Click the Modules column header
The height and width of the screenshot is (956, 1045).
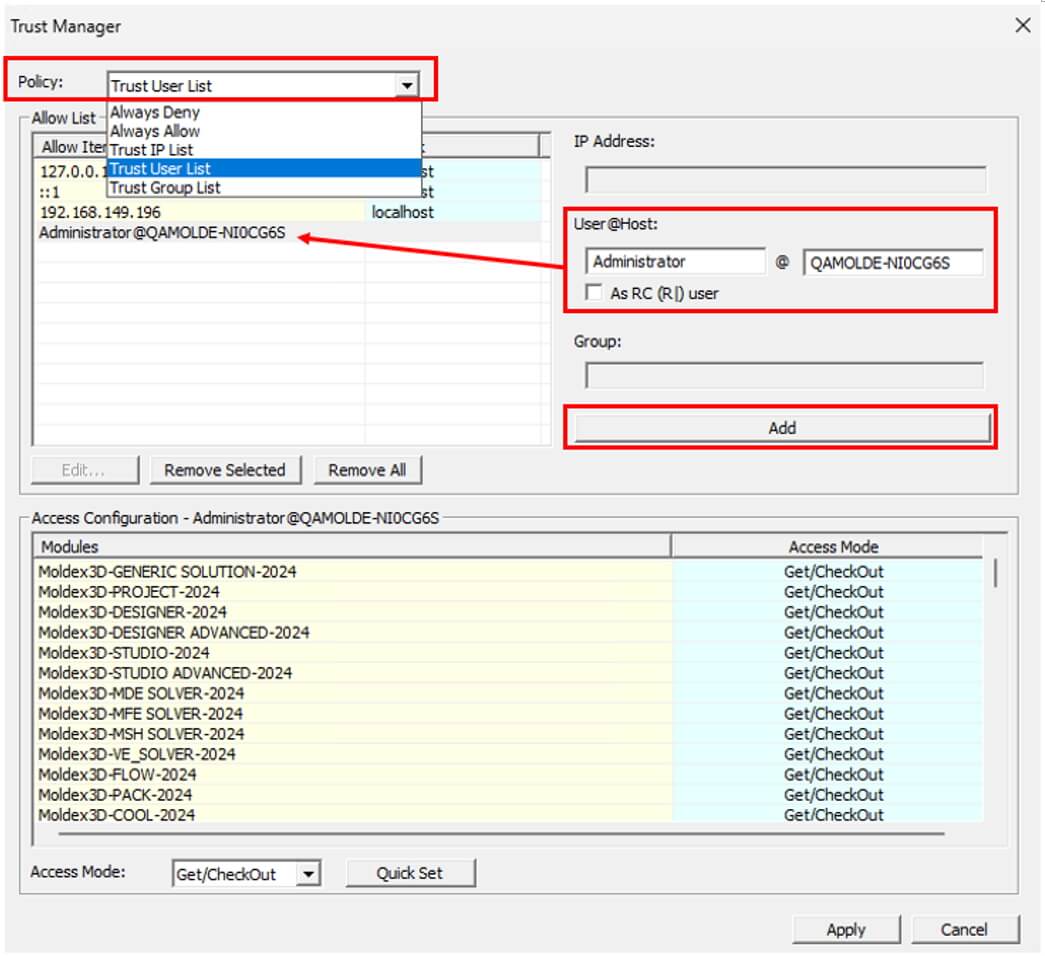[x=352, y=547]
